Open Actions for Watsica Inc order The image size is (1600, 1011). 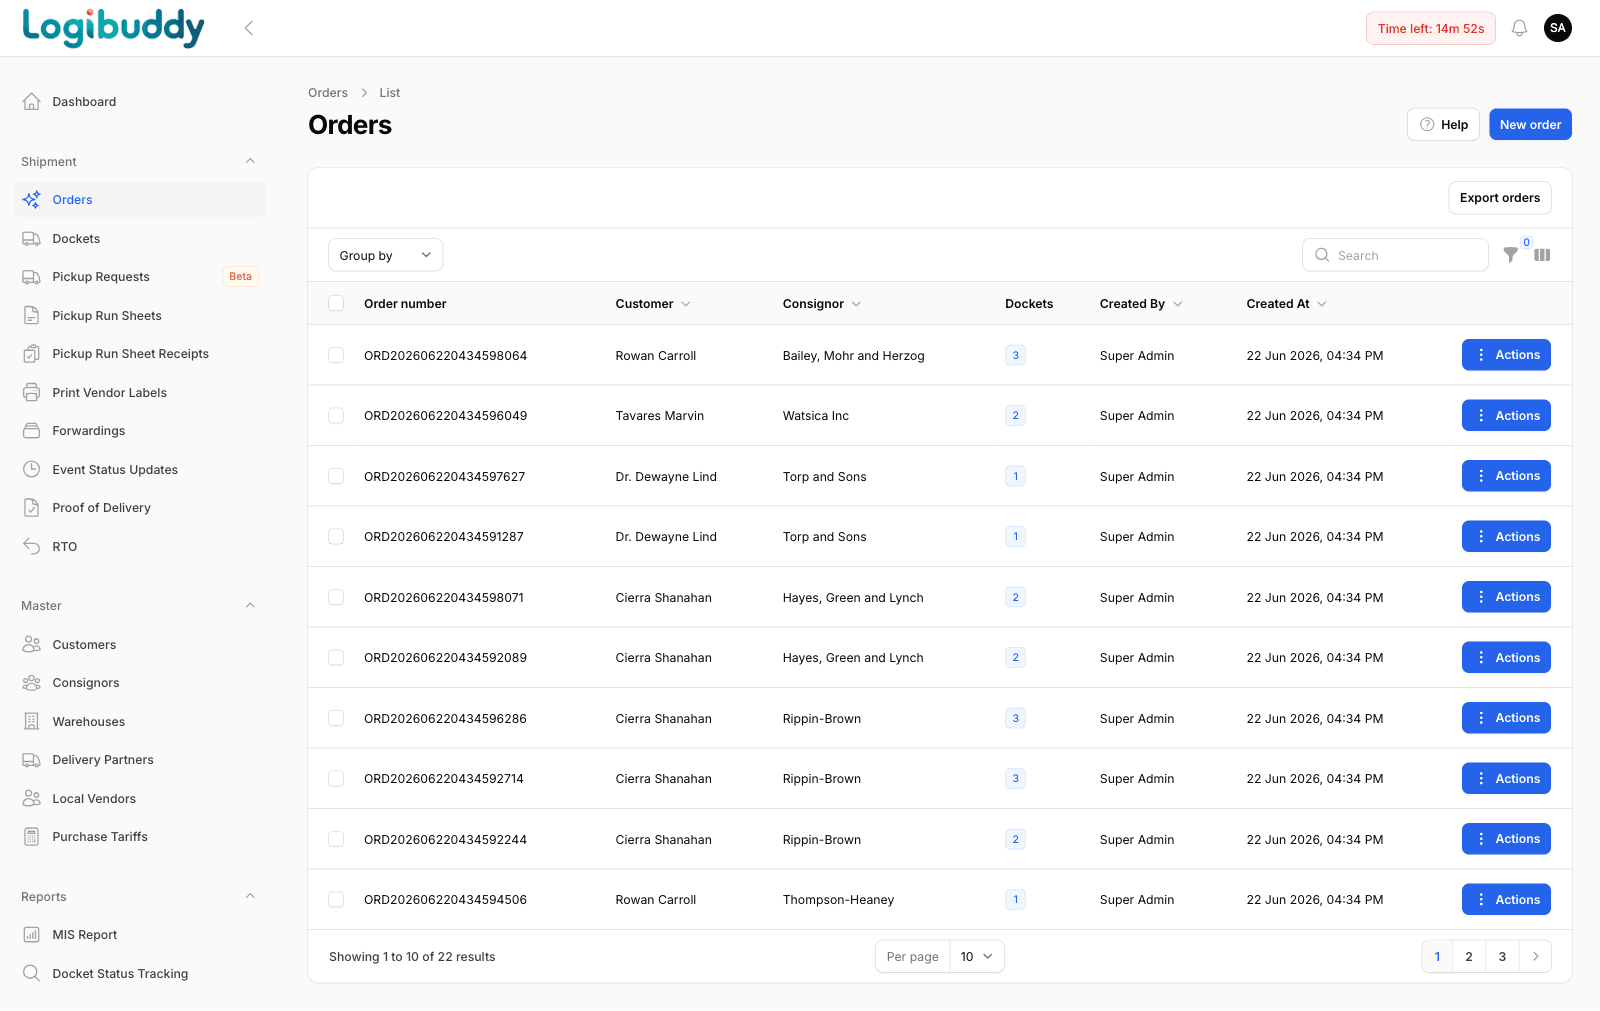[1506, 416]
